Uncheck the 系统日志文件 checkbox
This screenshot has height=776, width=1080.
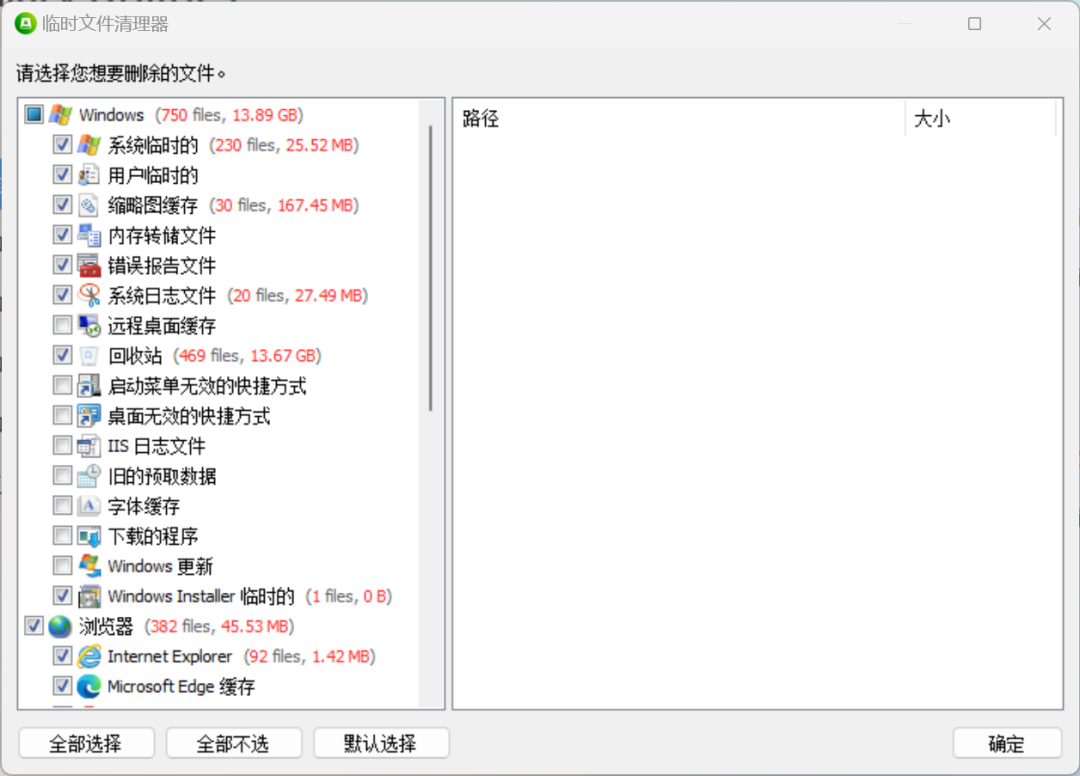pyautogui.click(x=62, y=295)
